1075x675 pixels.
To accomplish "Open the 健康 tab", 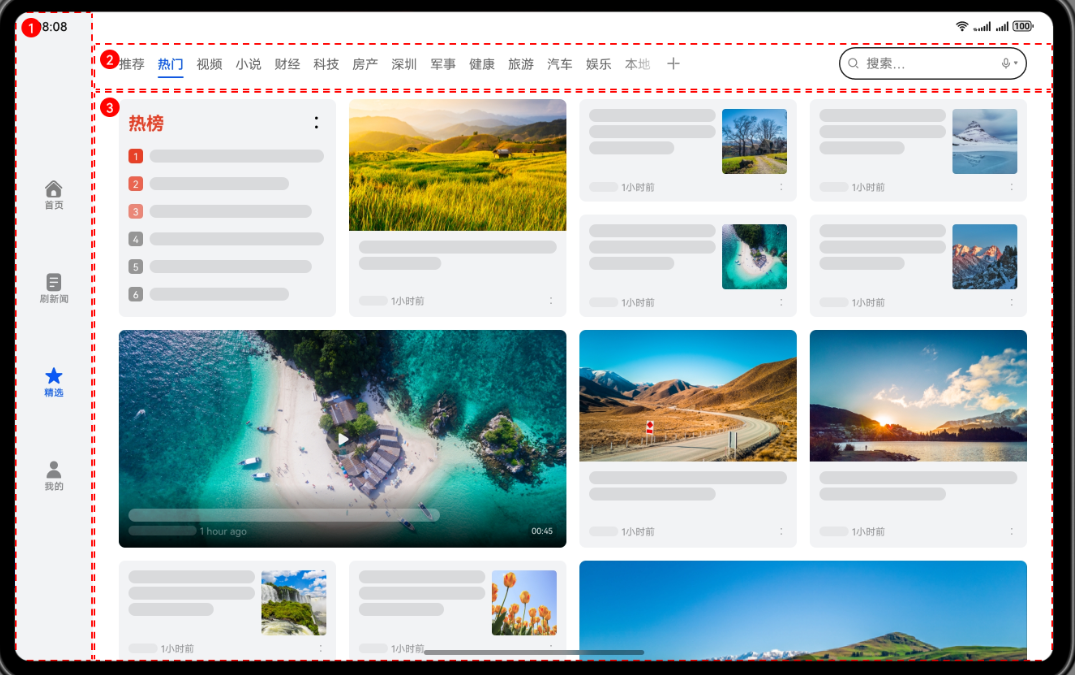I will 482,64.
